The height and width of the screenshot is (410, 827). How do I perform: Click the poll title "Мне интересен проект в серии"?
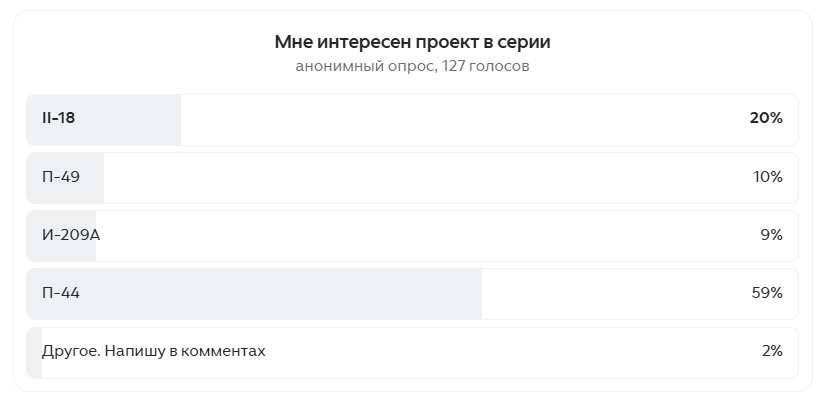(x=412, y=42)
